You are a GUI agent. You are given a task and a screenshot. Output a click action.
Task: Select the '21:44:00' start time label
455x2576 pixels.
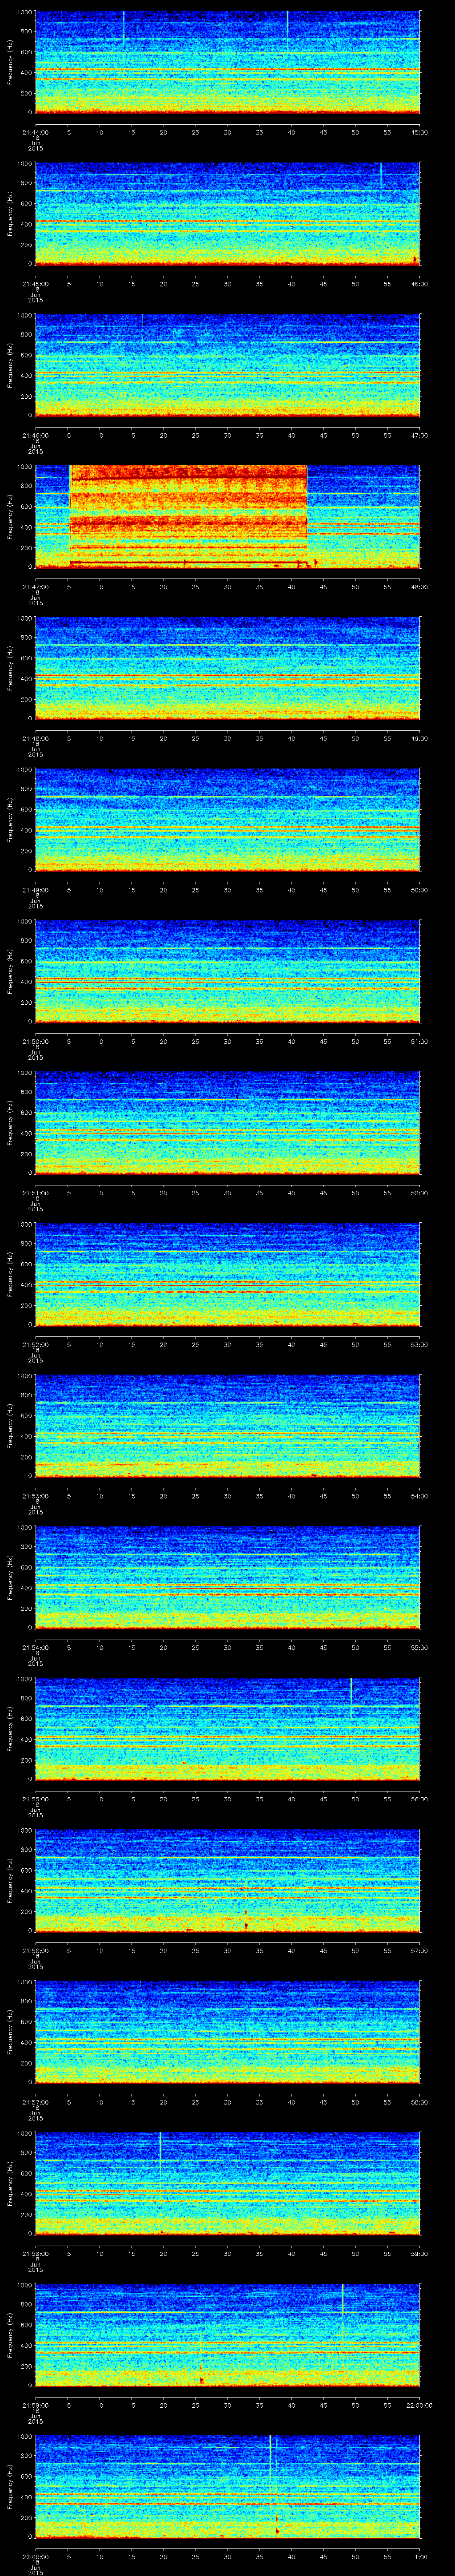tap(35, 132)
